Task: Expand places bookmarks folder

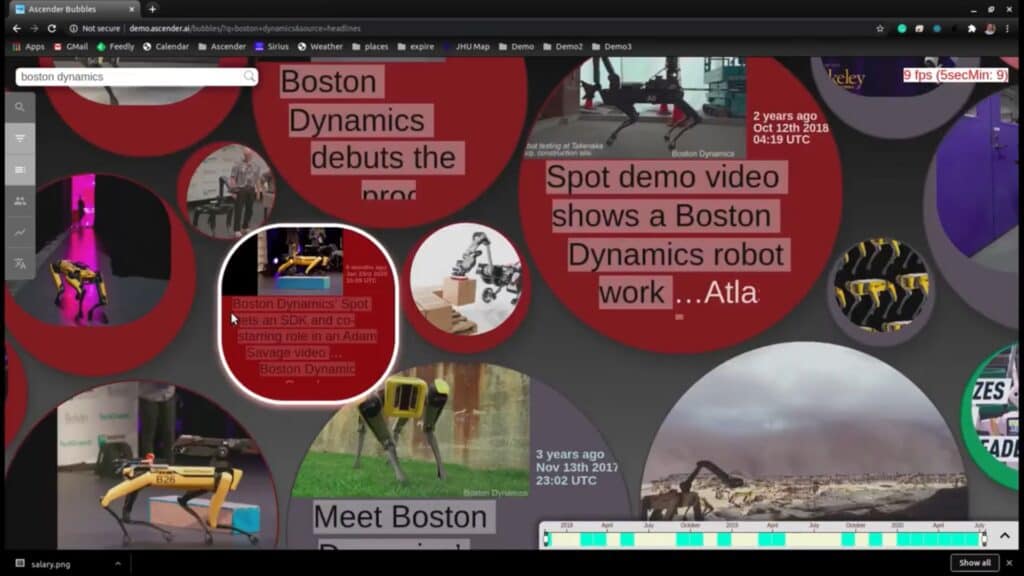Action: (370, 46)
